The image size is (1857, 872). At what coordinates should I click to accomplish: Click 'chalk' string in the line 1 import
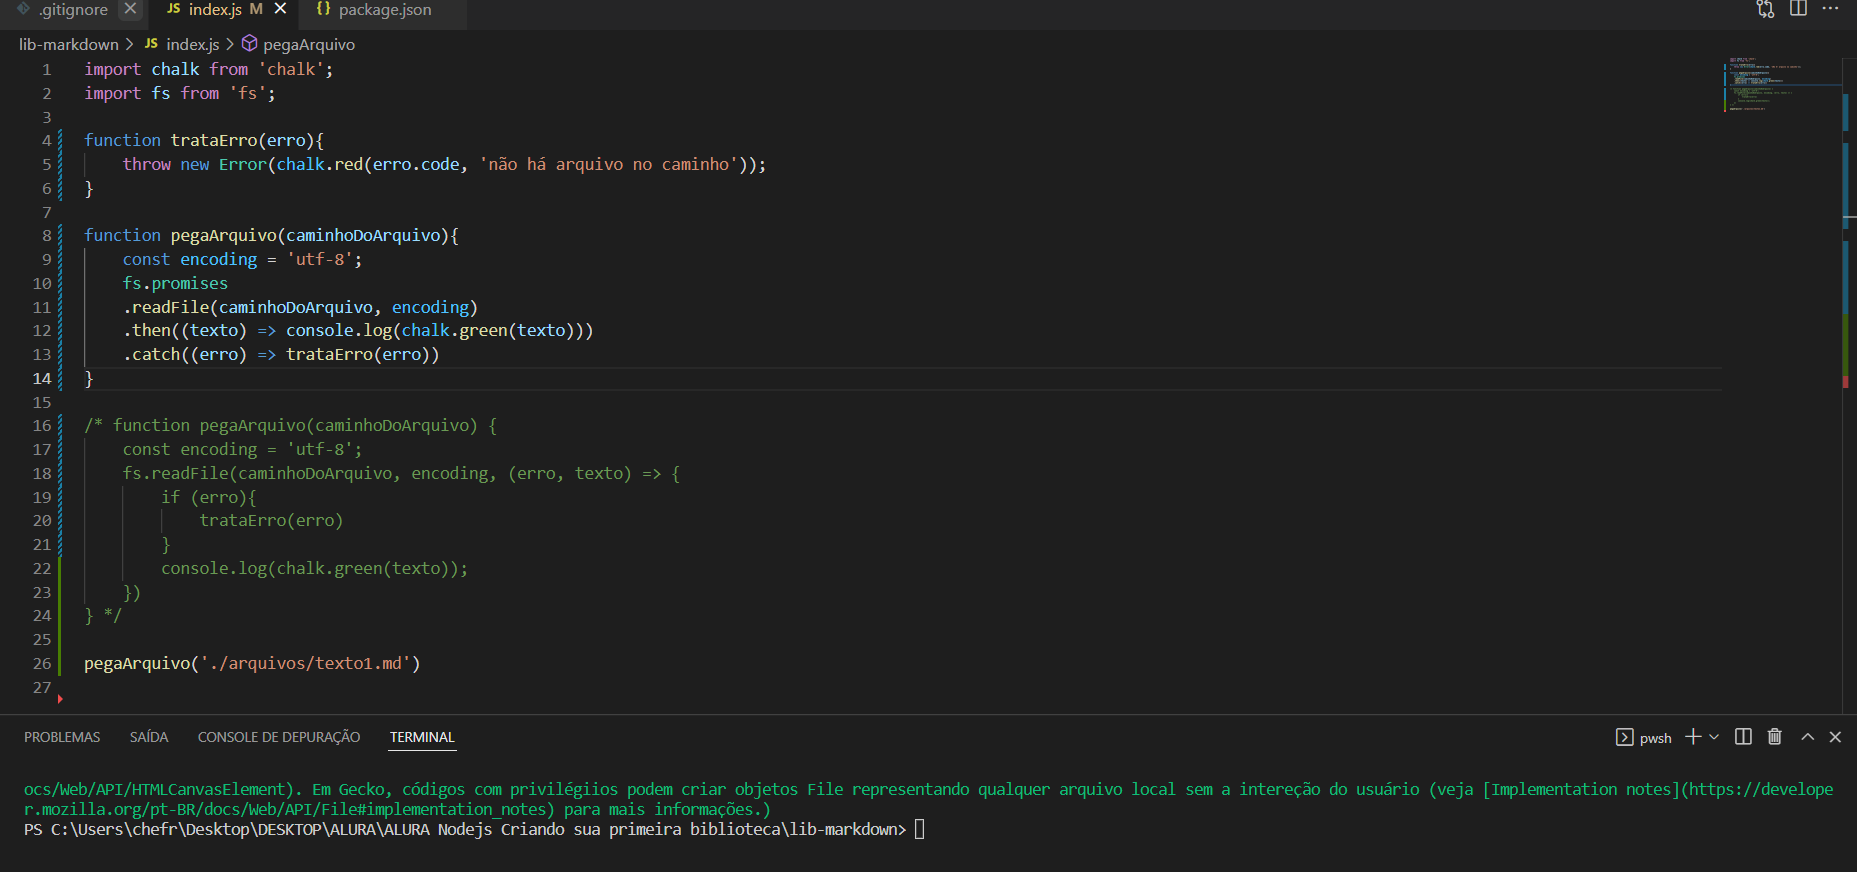point(291,69)
